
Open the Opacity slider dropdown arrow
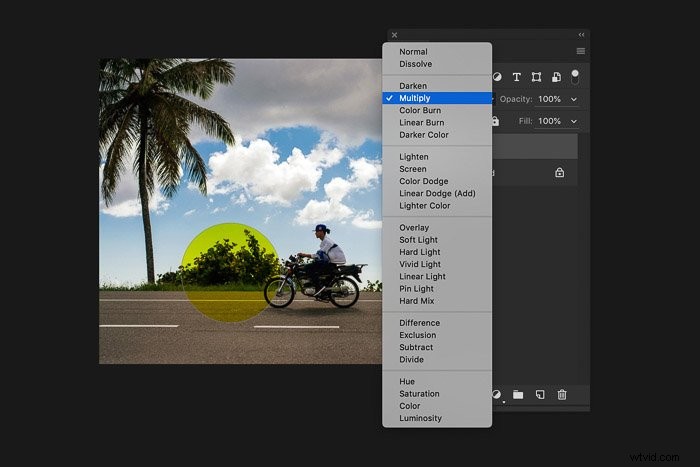(x=574, y=99)
